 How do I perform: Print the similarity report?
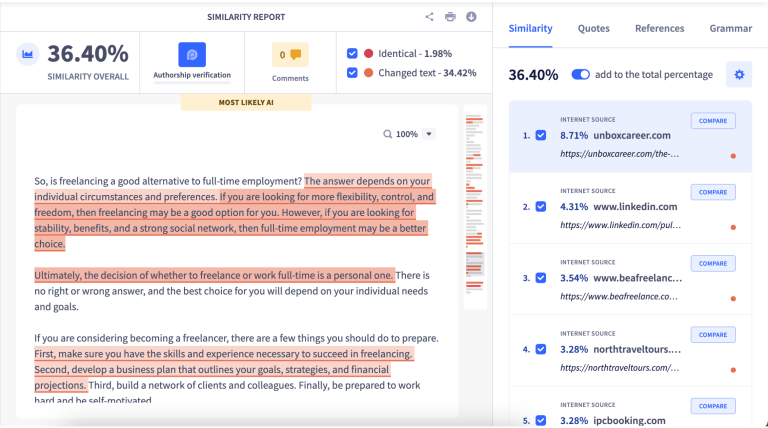[x=450, y=17]
